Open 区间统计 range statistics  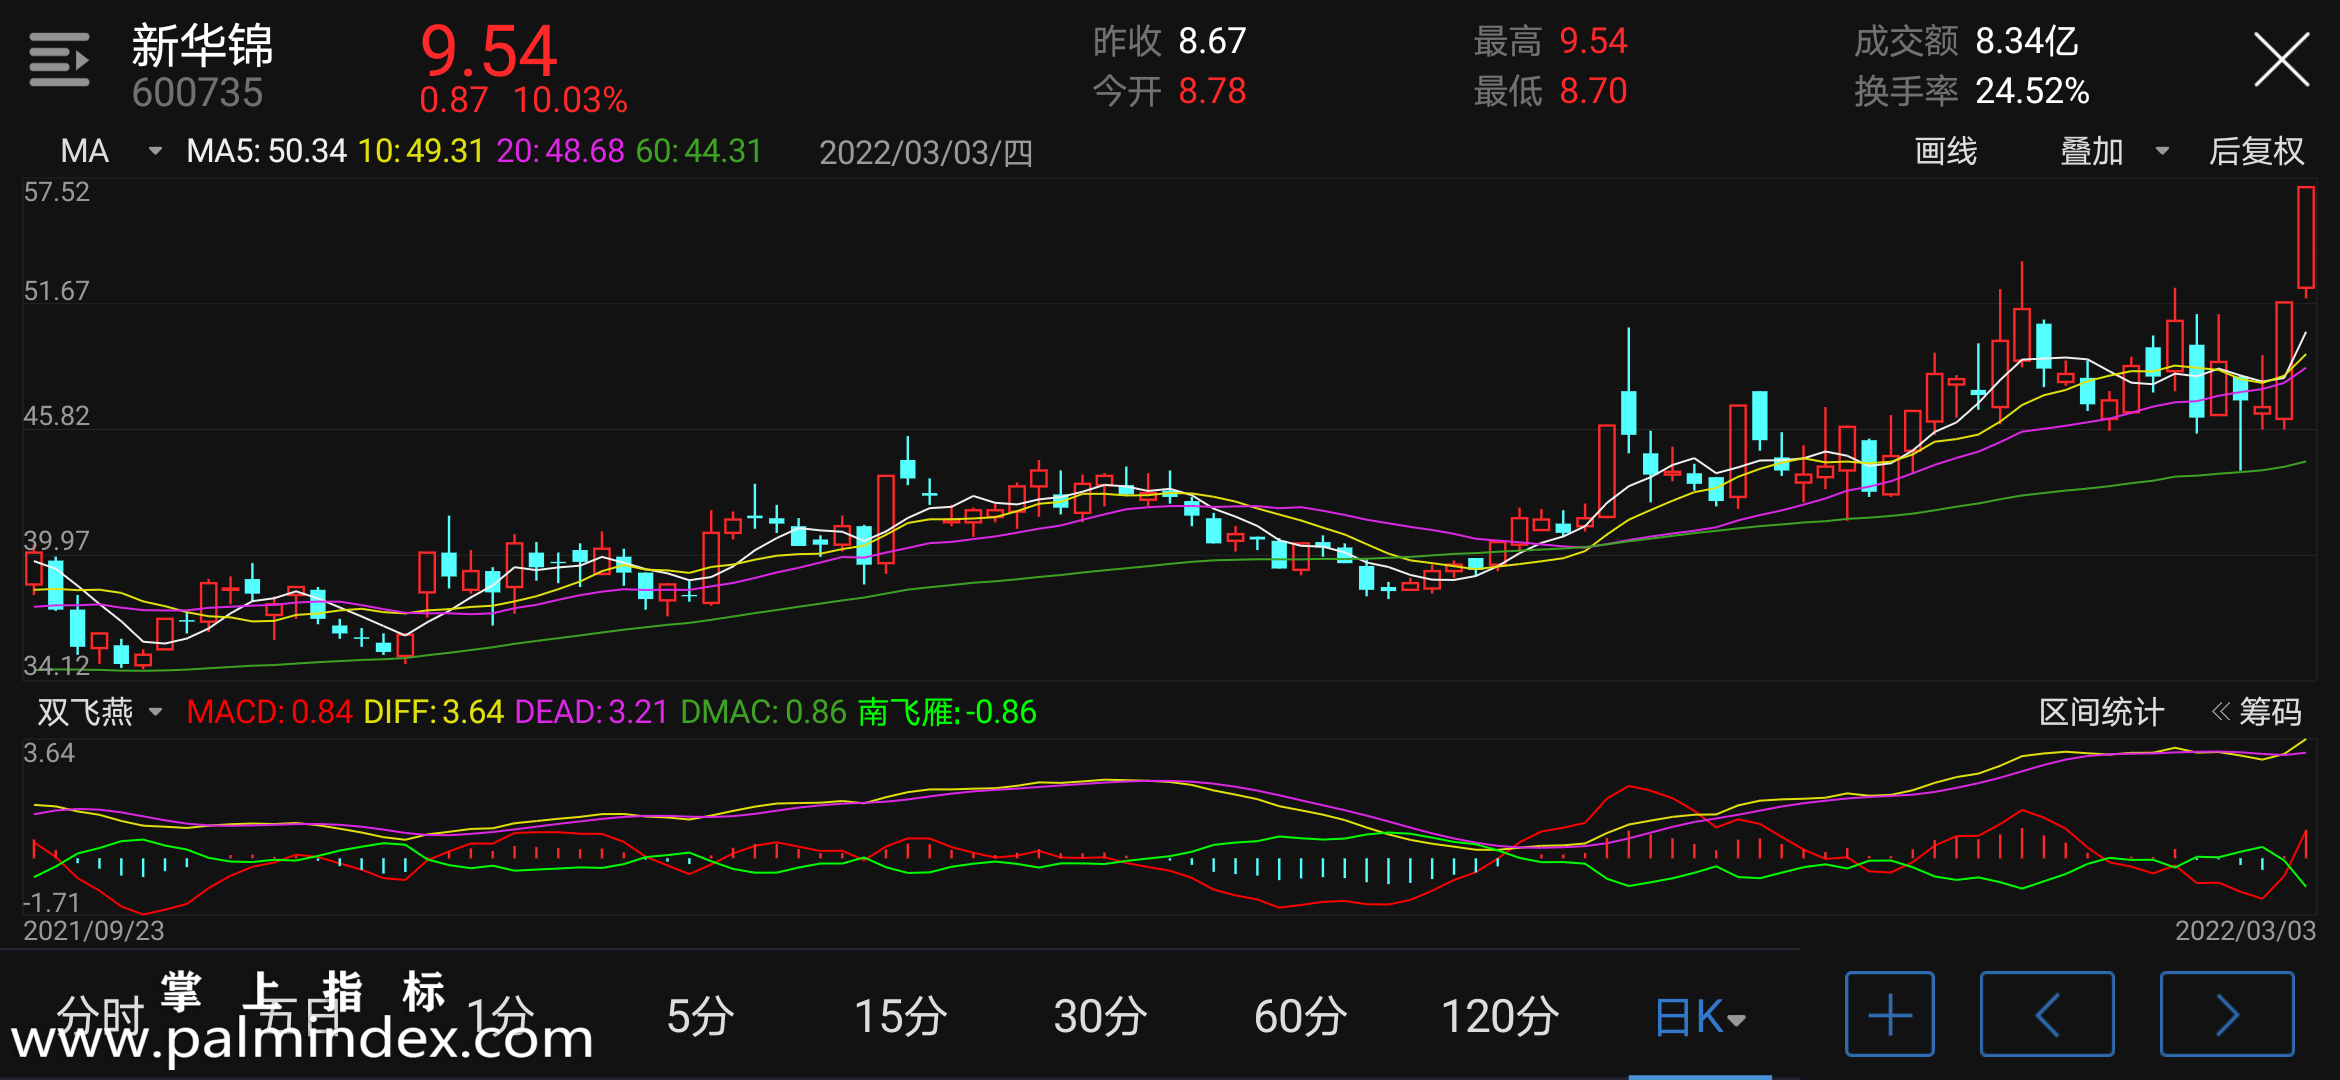pos(2101,712)
